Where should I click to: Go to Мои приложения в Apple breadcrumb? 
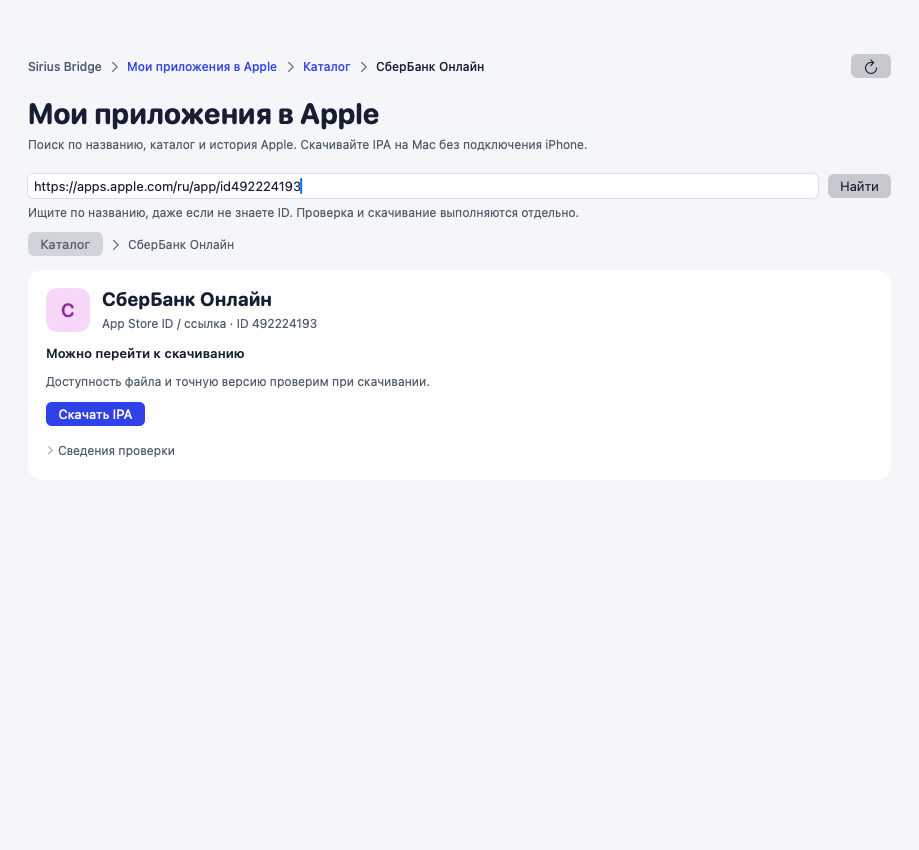202,67
